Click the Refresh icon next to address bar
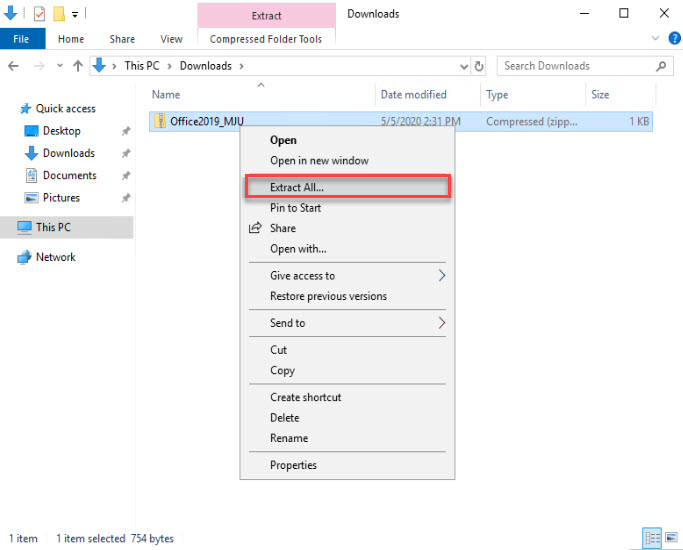 (x=479, y=66)
